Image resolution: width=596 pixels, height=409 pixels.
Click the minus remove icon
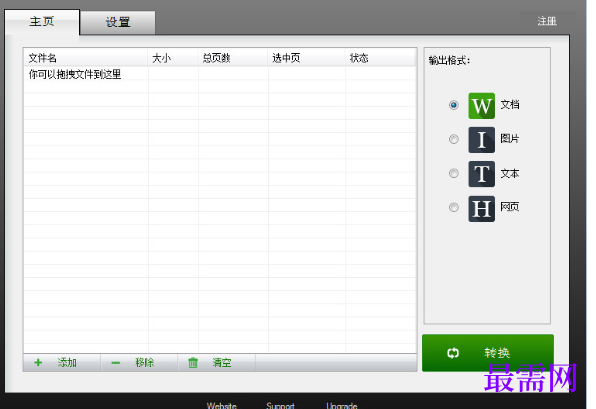[x=116, y=363]
